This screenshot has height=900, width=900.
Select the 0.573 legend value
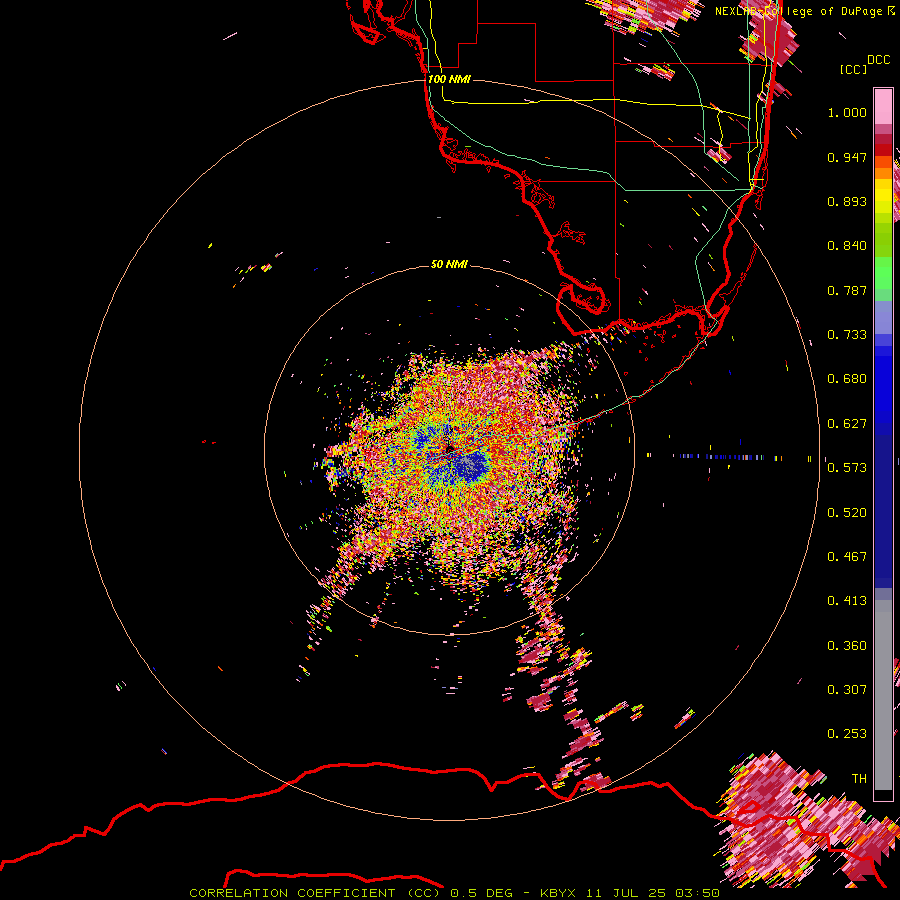[x=847, y=468]
